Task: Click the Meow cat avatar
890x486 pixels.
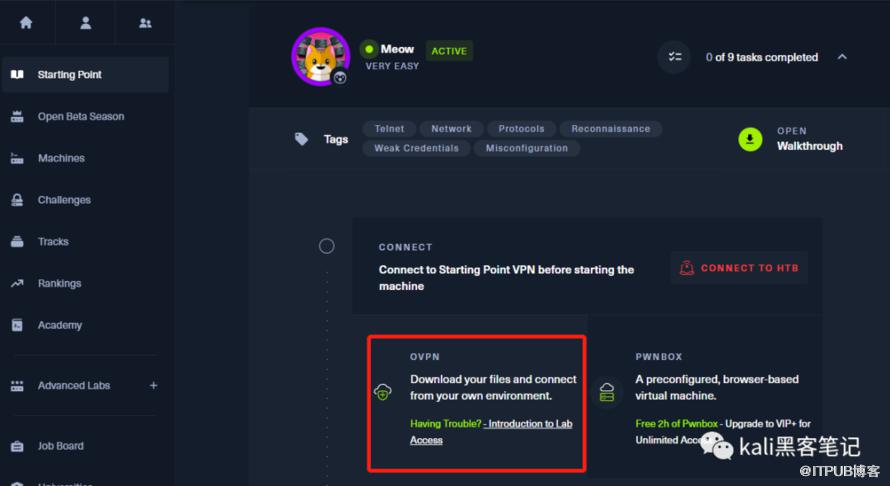Action: pyautogui.click(x=321, y=57)
